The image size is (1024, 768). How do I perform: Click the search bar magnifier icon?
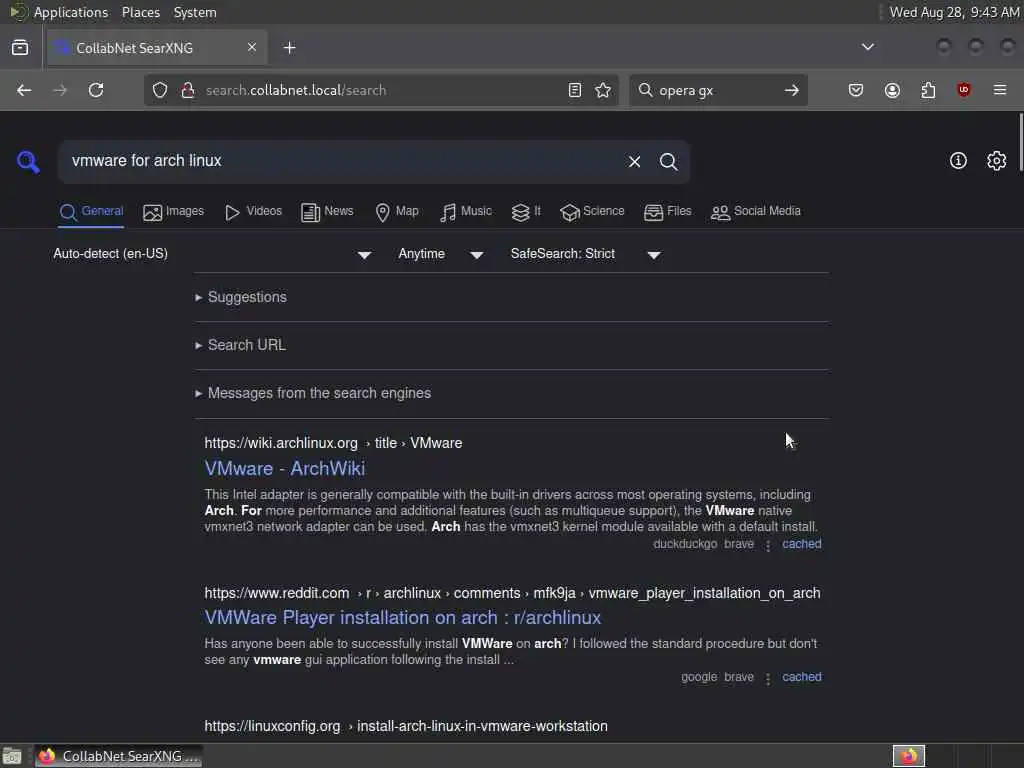point(645,90)
